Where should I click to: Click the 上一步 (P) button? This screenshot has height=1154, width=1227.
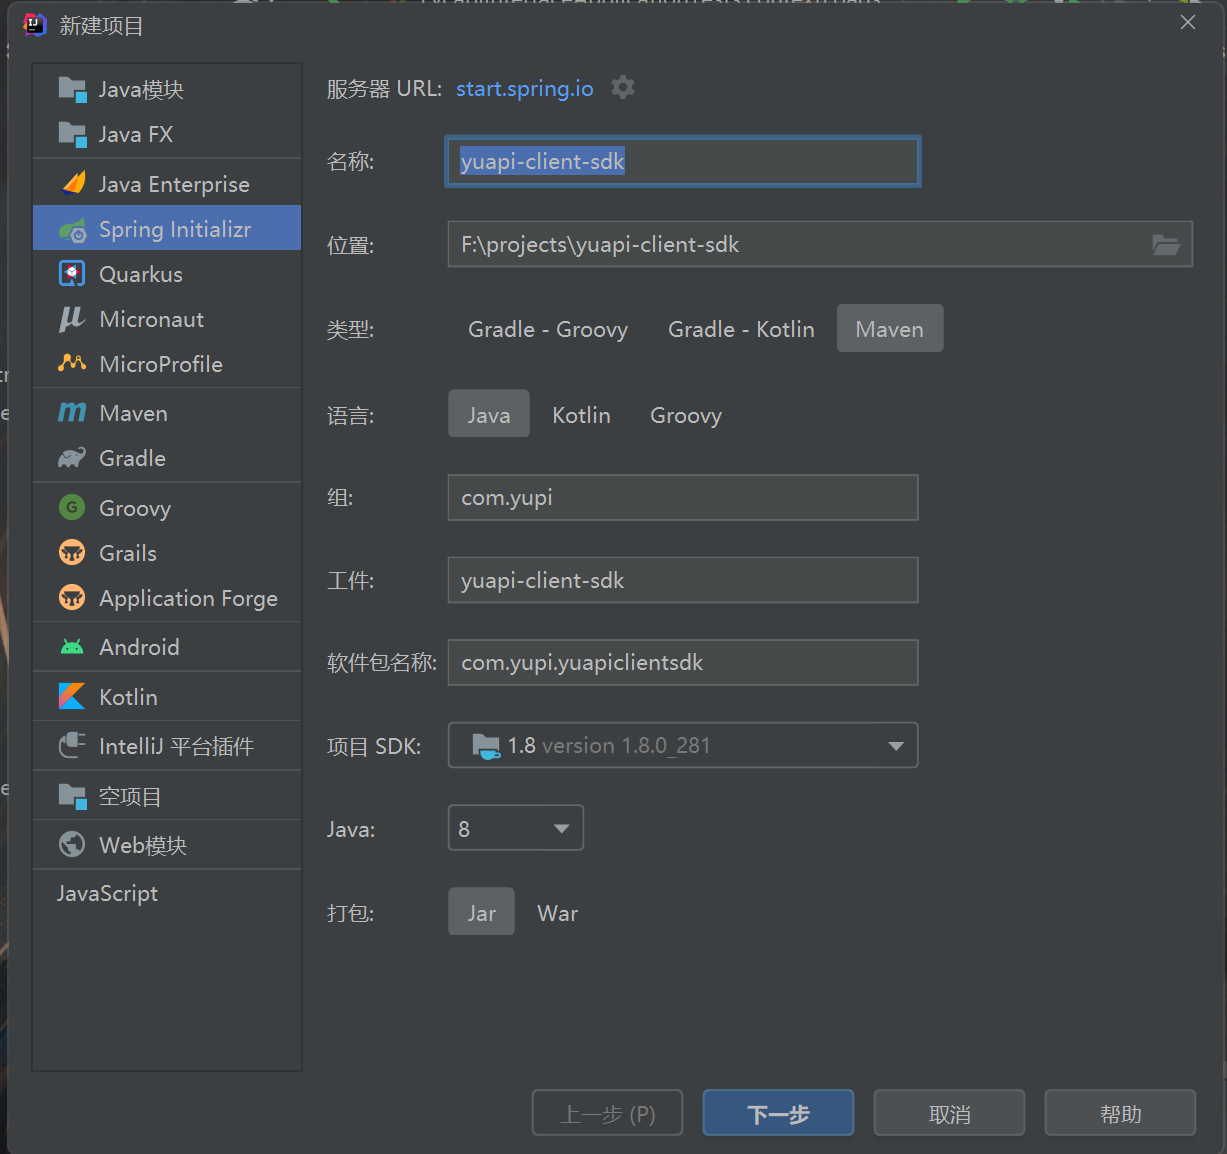pos(608,1113)
